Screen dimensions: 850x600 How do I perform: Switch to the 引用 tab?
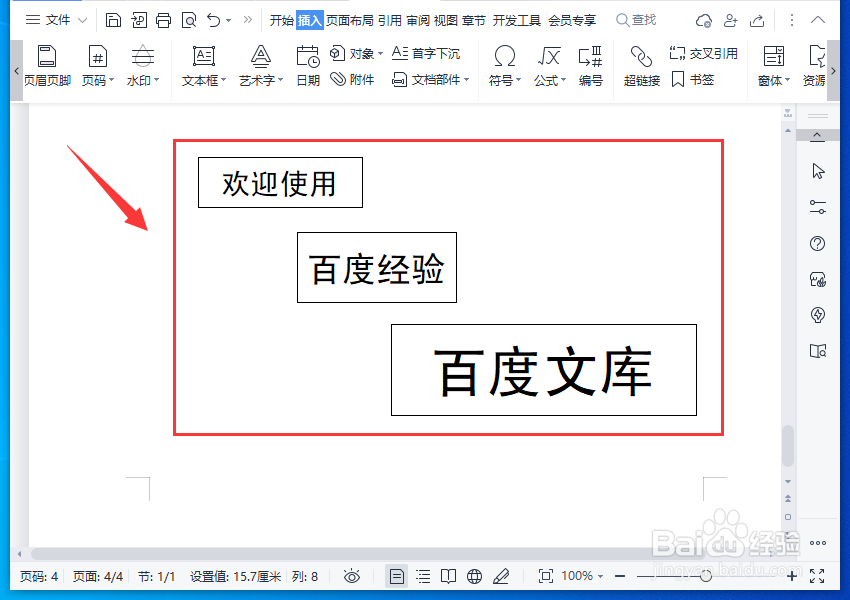[390, 20]
